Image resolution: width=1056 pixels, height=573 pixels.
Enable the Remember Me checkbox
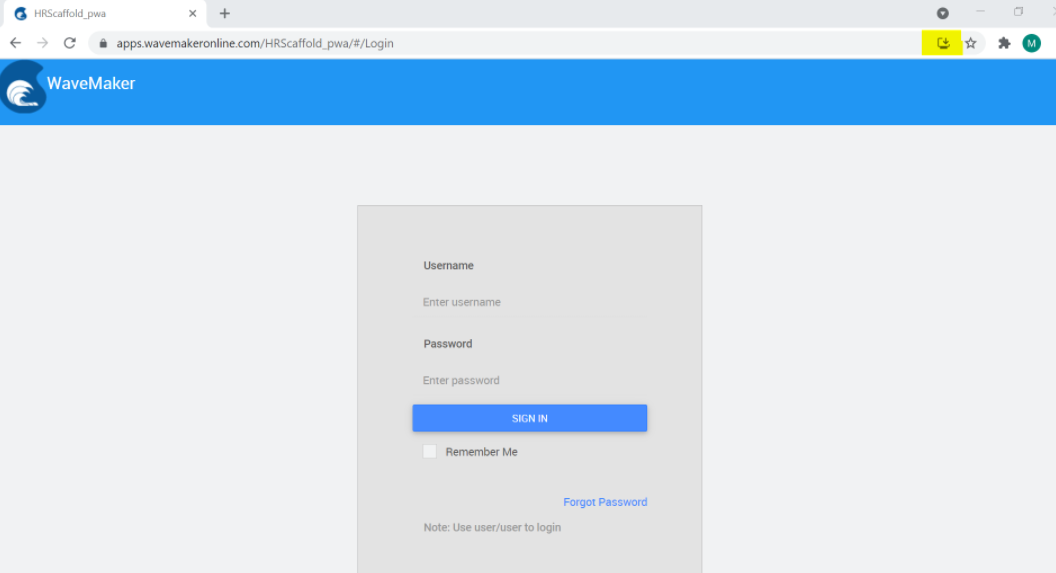430,452
